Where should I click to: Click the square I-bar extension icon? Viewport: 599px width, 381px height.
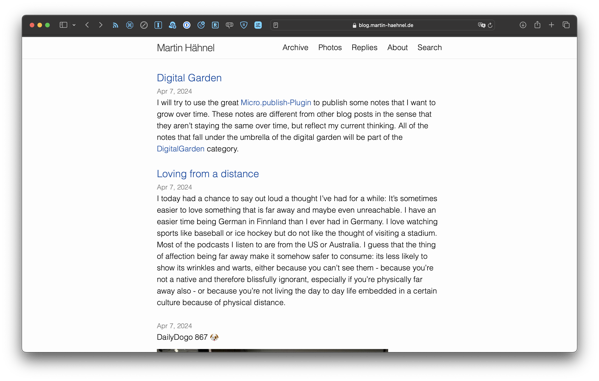pyautogui.click(x=158, y=25)
